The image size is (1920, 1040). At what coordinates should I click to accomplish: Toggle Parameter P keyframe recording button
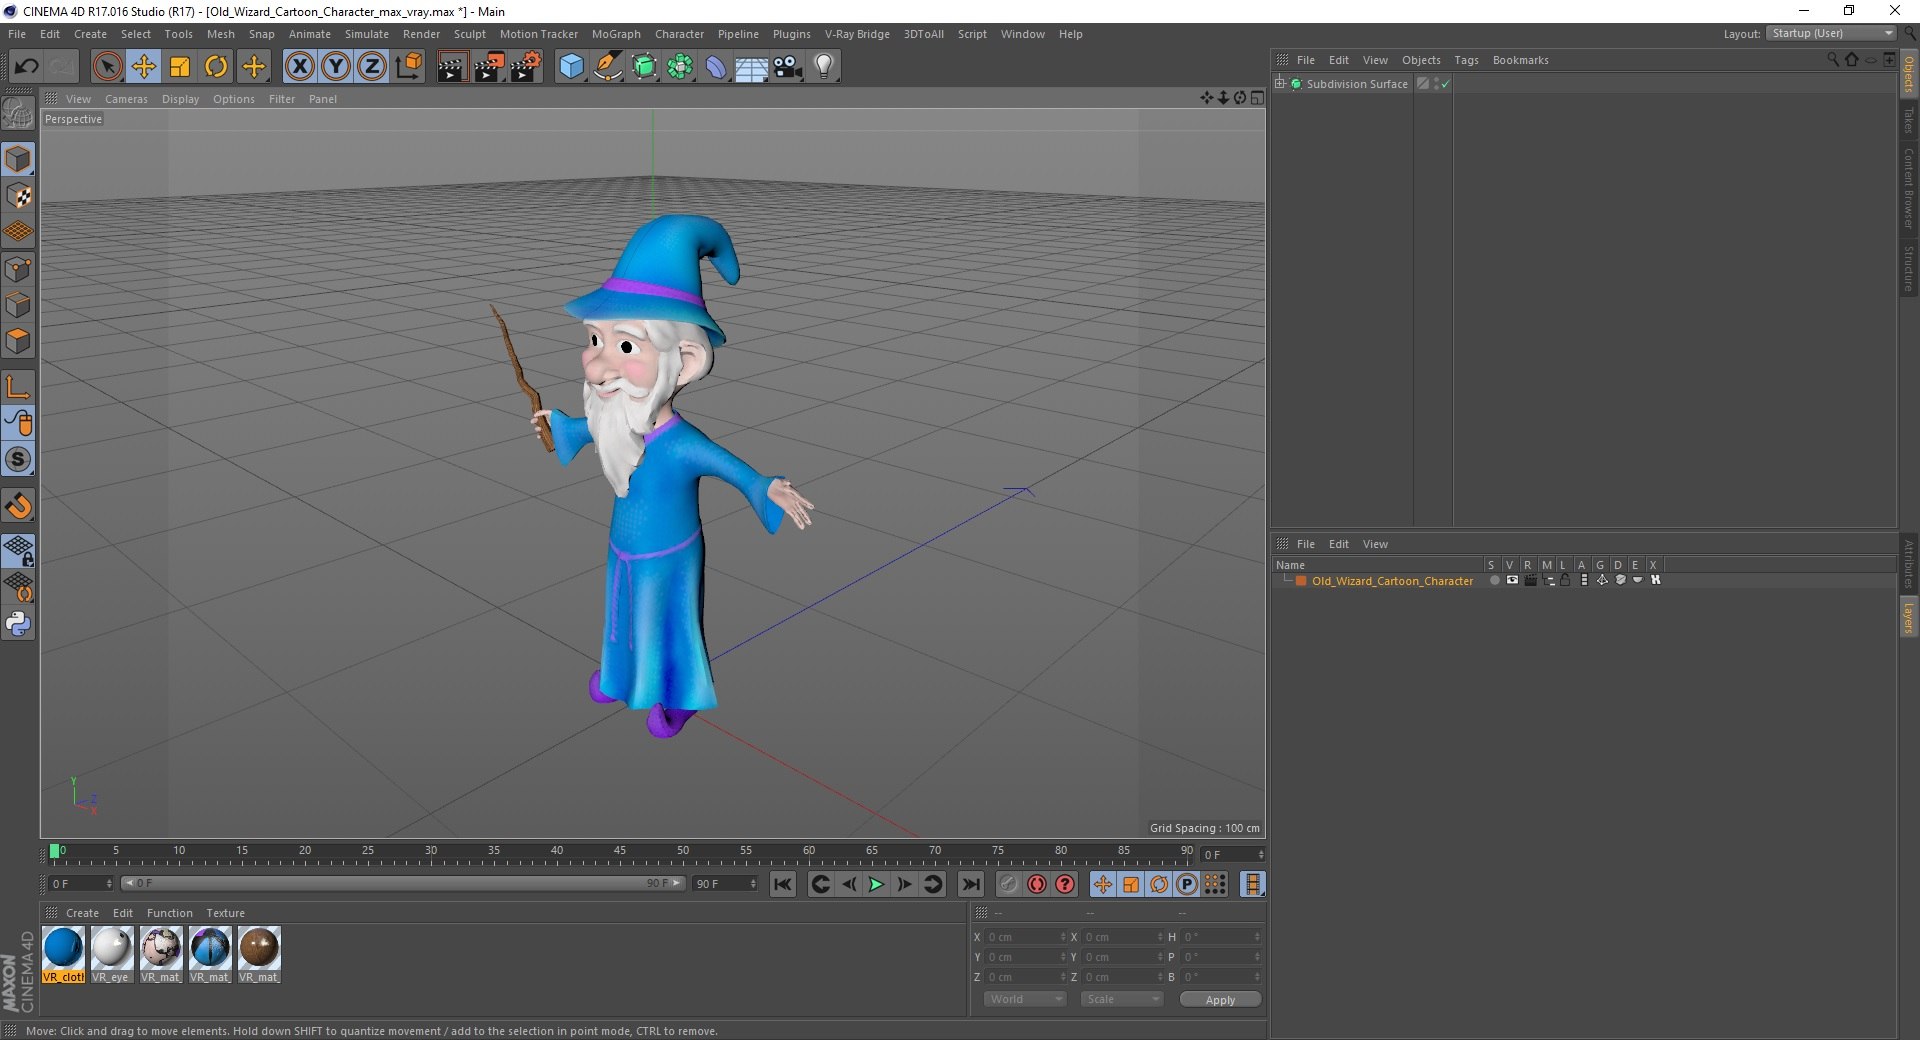(1186, 884)
